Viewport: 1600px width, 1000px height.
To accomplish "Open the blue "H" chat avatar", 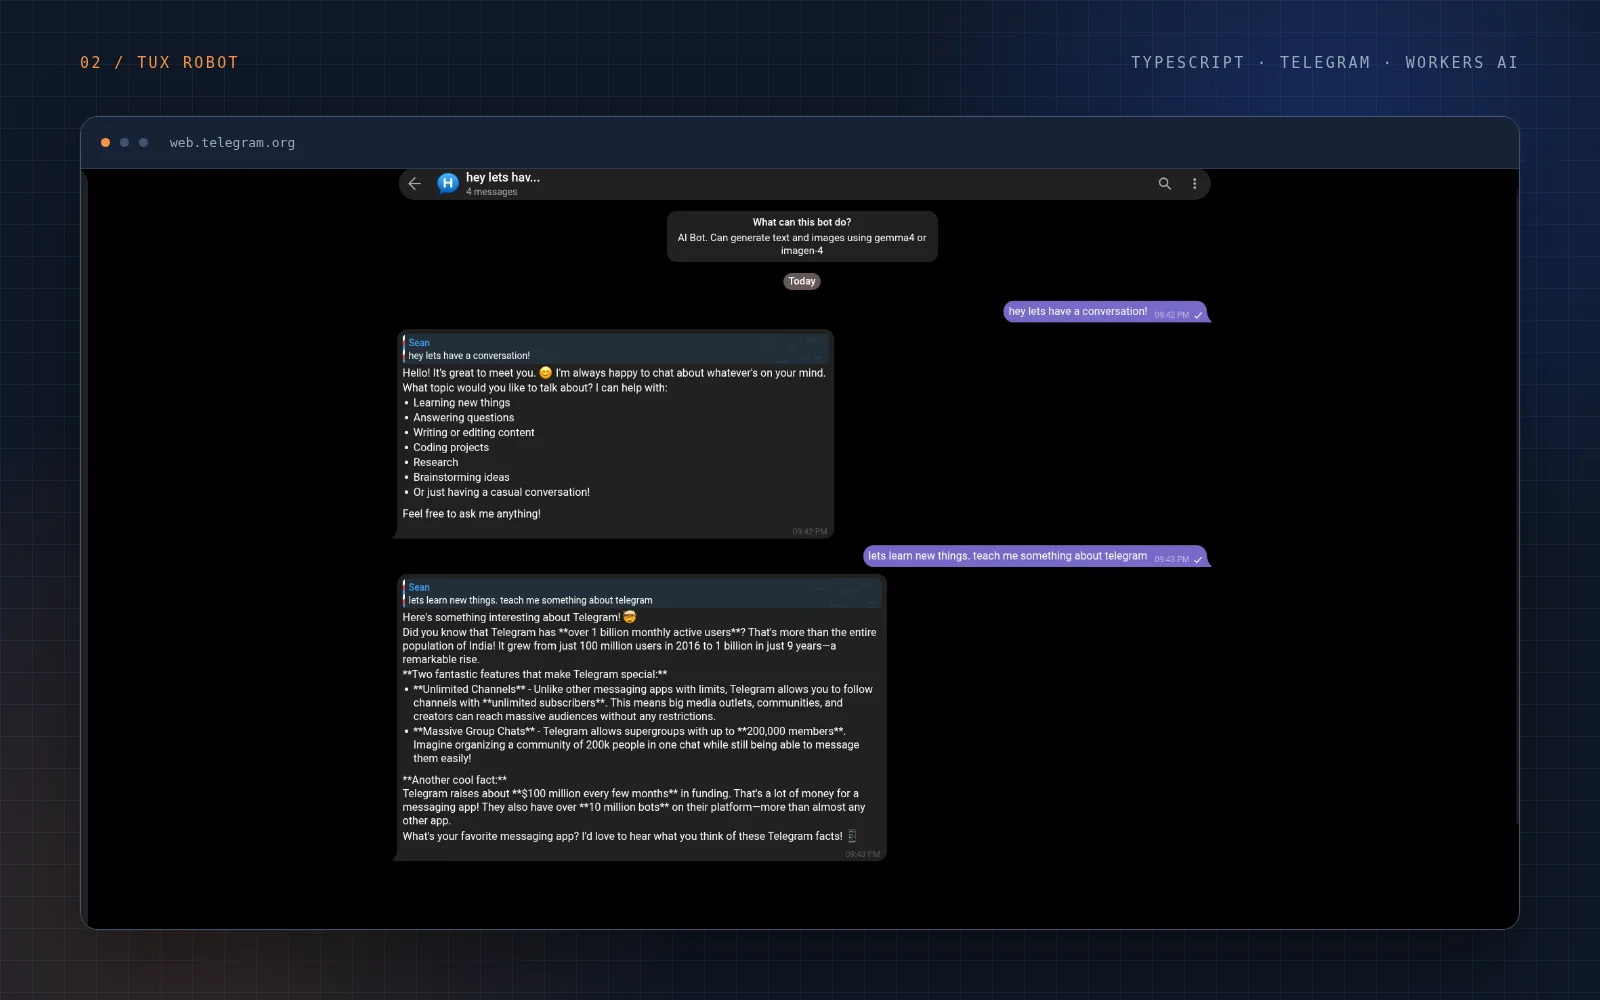I will click(448, 183).
